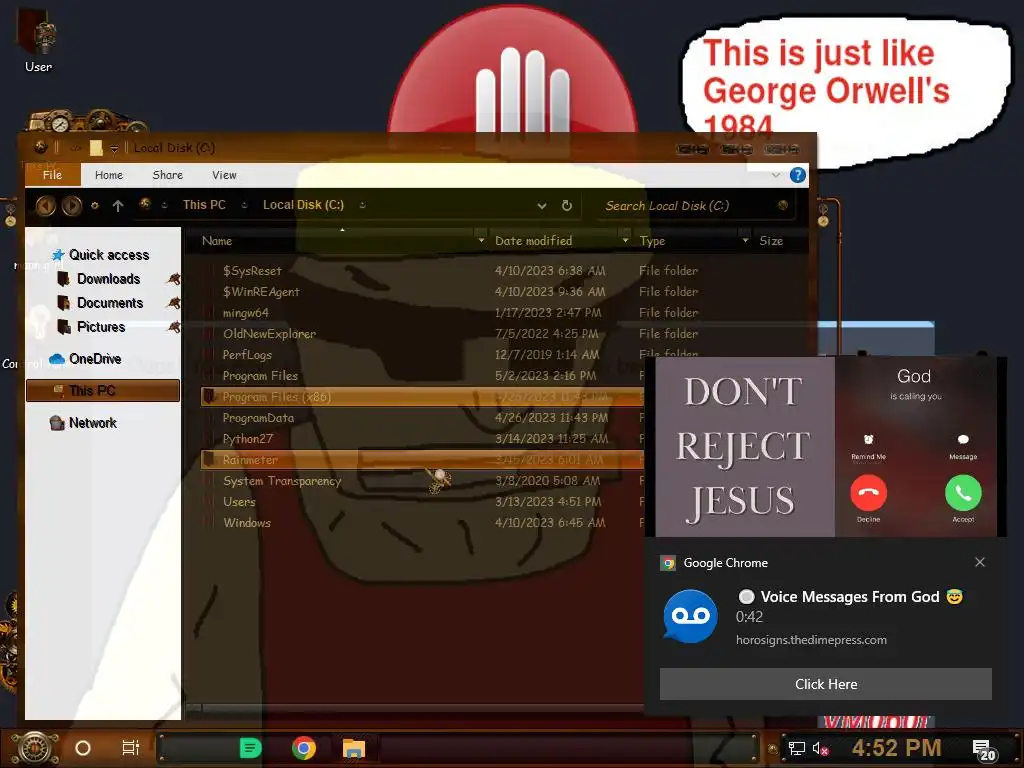
Task: Select the $SysReset folder
Action: (252, 270)
